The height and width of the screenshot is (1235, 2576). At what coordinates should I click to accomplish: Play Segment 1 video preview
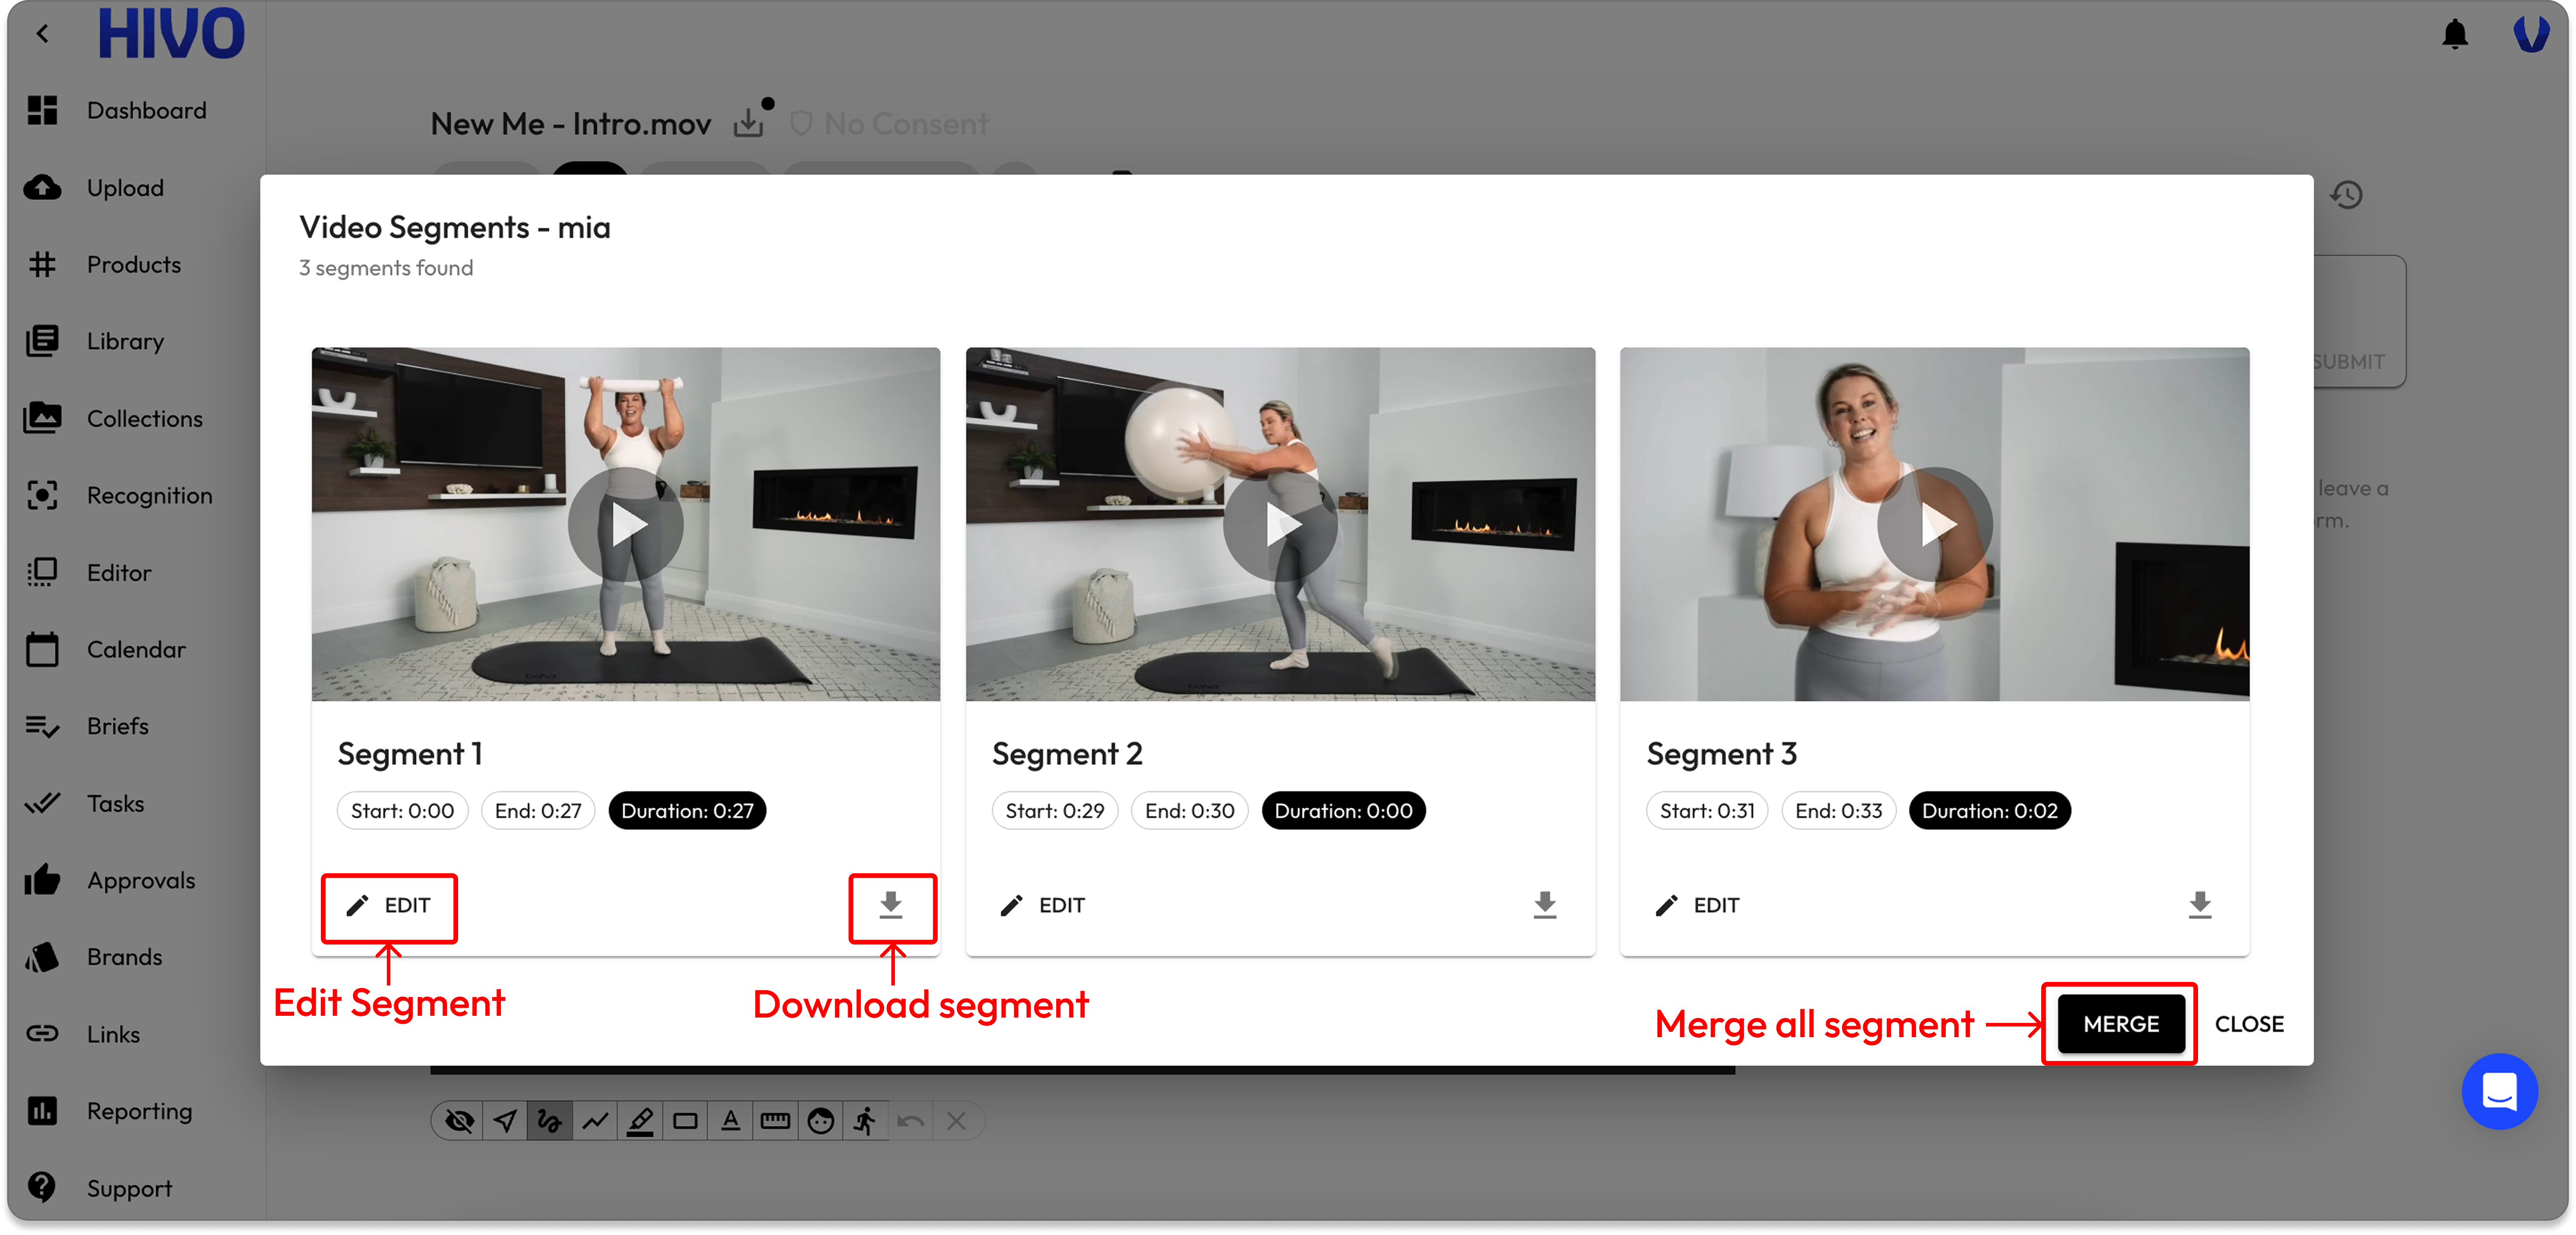pyautogui.click(x=626, y=524)
